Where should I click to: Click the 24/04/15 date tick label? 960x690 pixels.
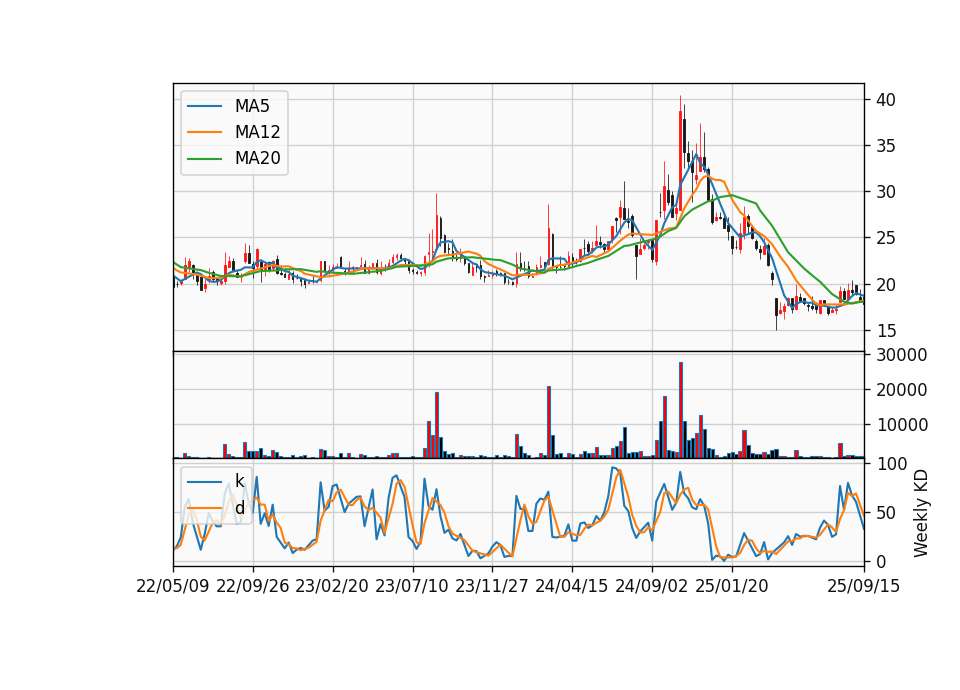pyautogui.click(x=572, y=586)
